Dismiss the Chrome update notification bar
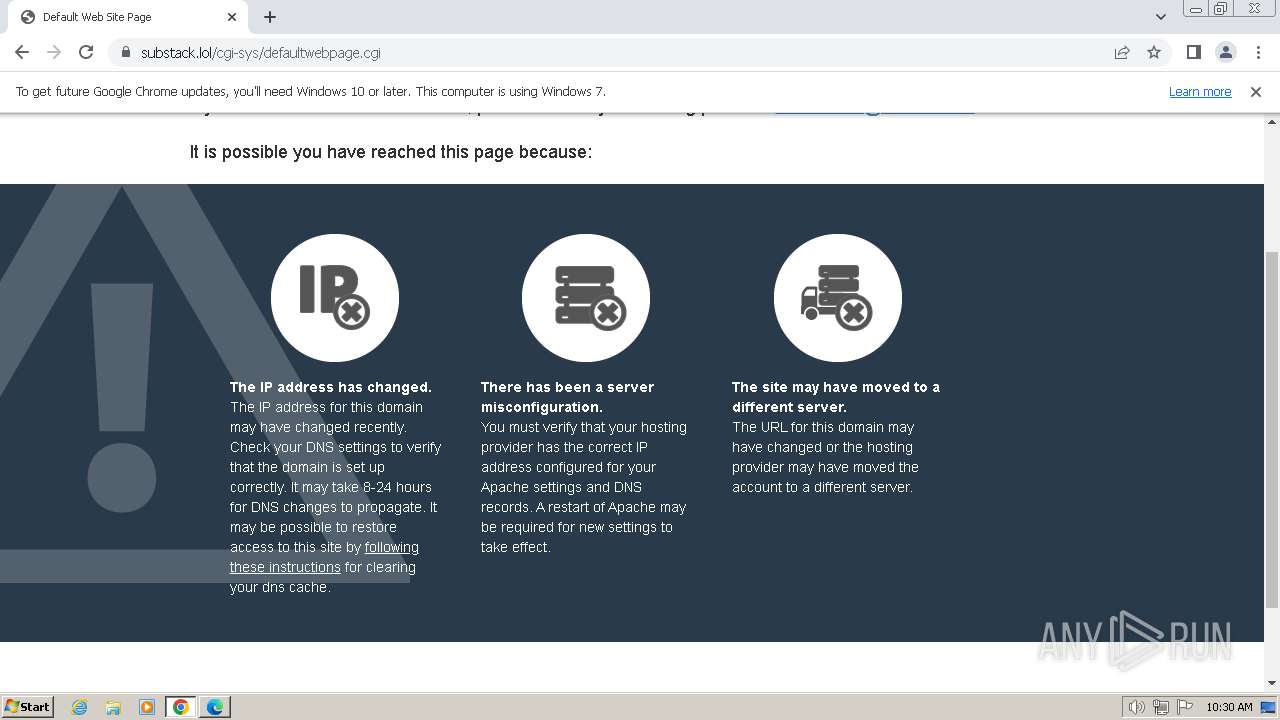The width and height of the screenshot is (1280, 720). (x=1256, y=91)
